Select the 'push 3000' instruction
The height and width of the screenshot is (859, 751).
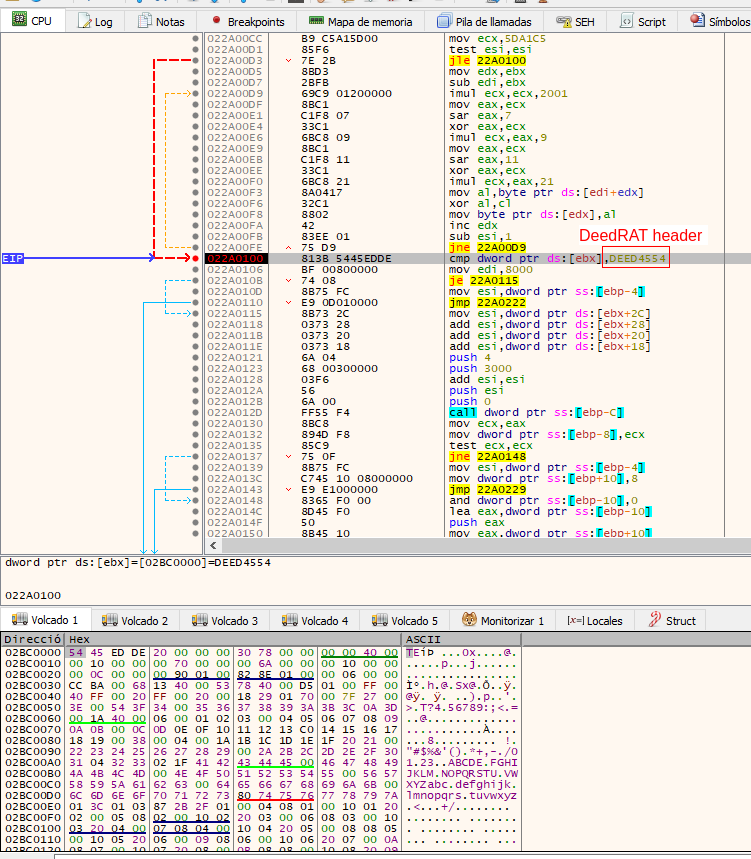480,369
